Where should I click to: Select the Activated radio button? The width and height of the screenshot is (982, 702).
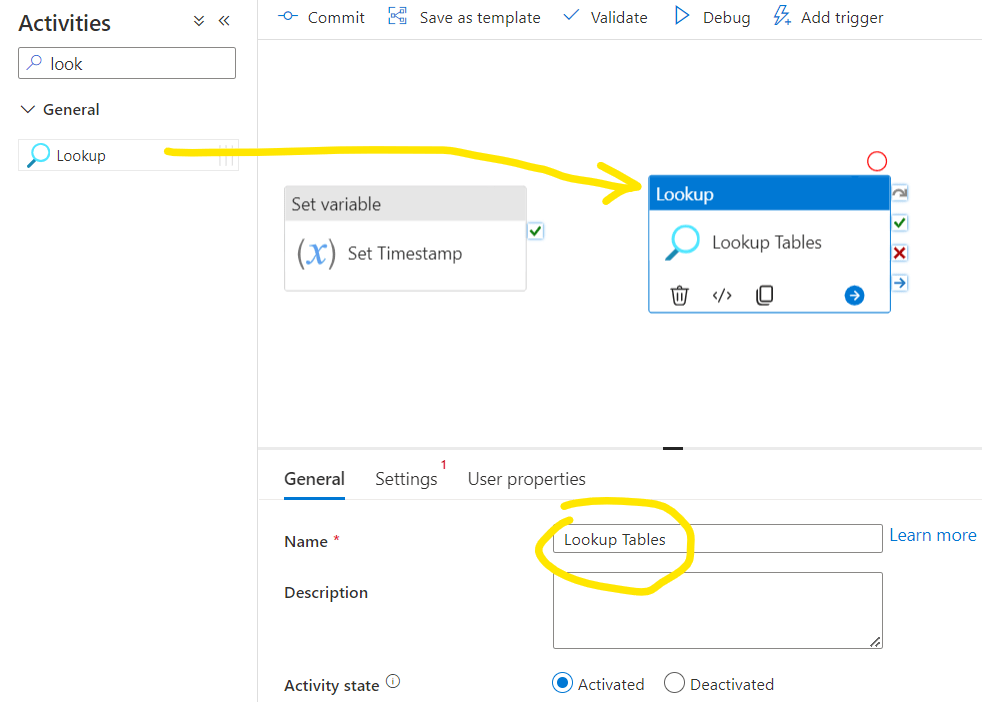[563, 684]
